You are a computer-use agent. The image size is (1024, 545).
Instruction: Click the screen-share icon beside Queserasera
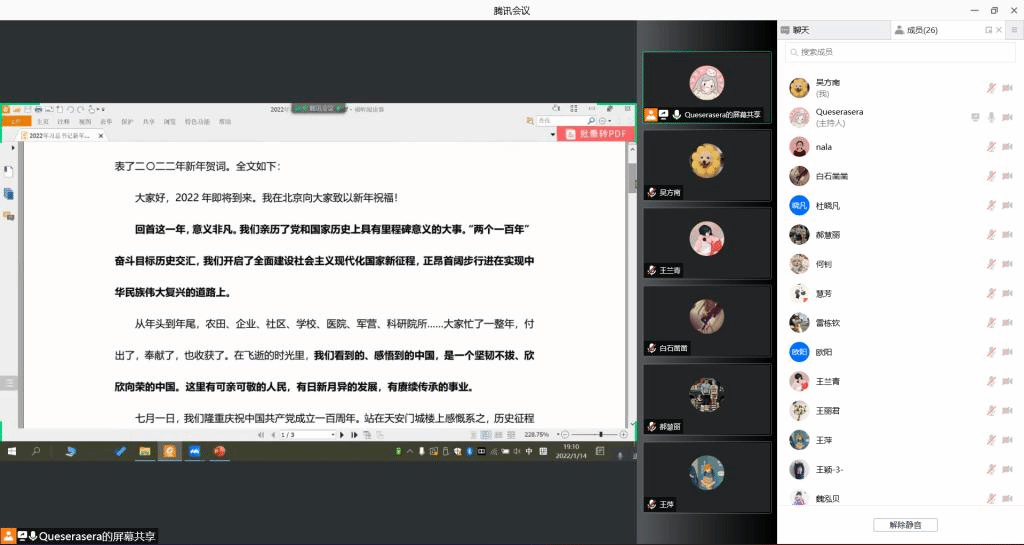(x=975, y=117)
